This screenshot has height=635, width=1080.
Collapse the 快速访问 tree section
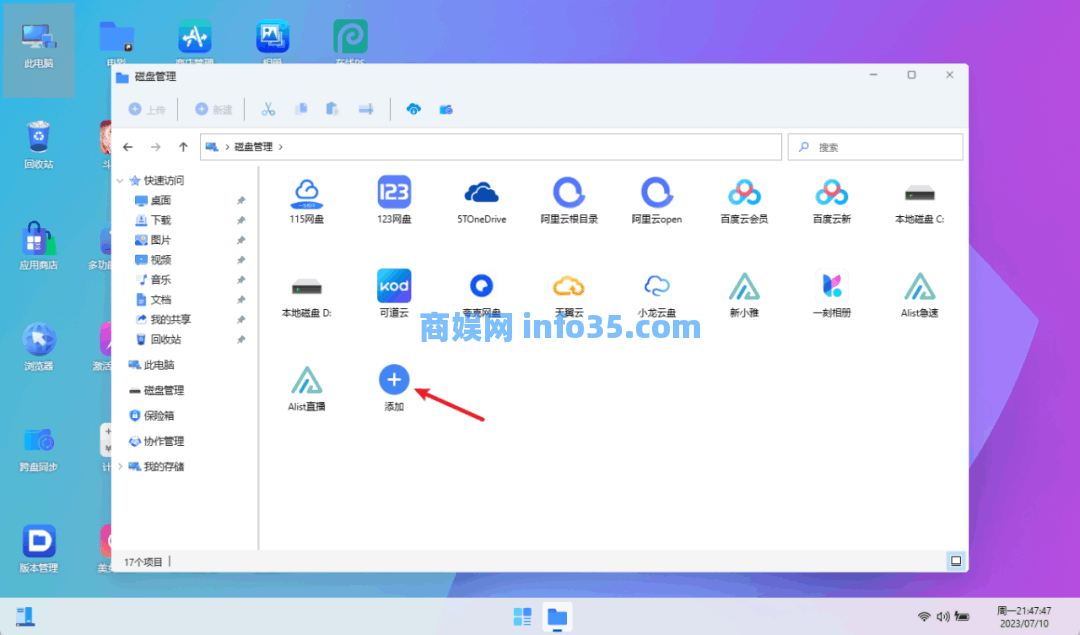(121, 180)
